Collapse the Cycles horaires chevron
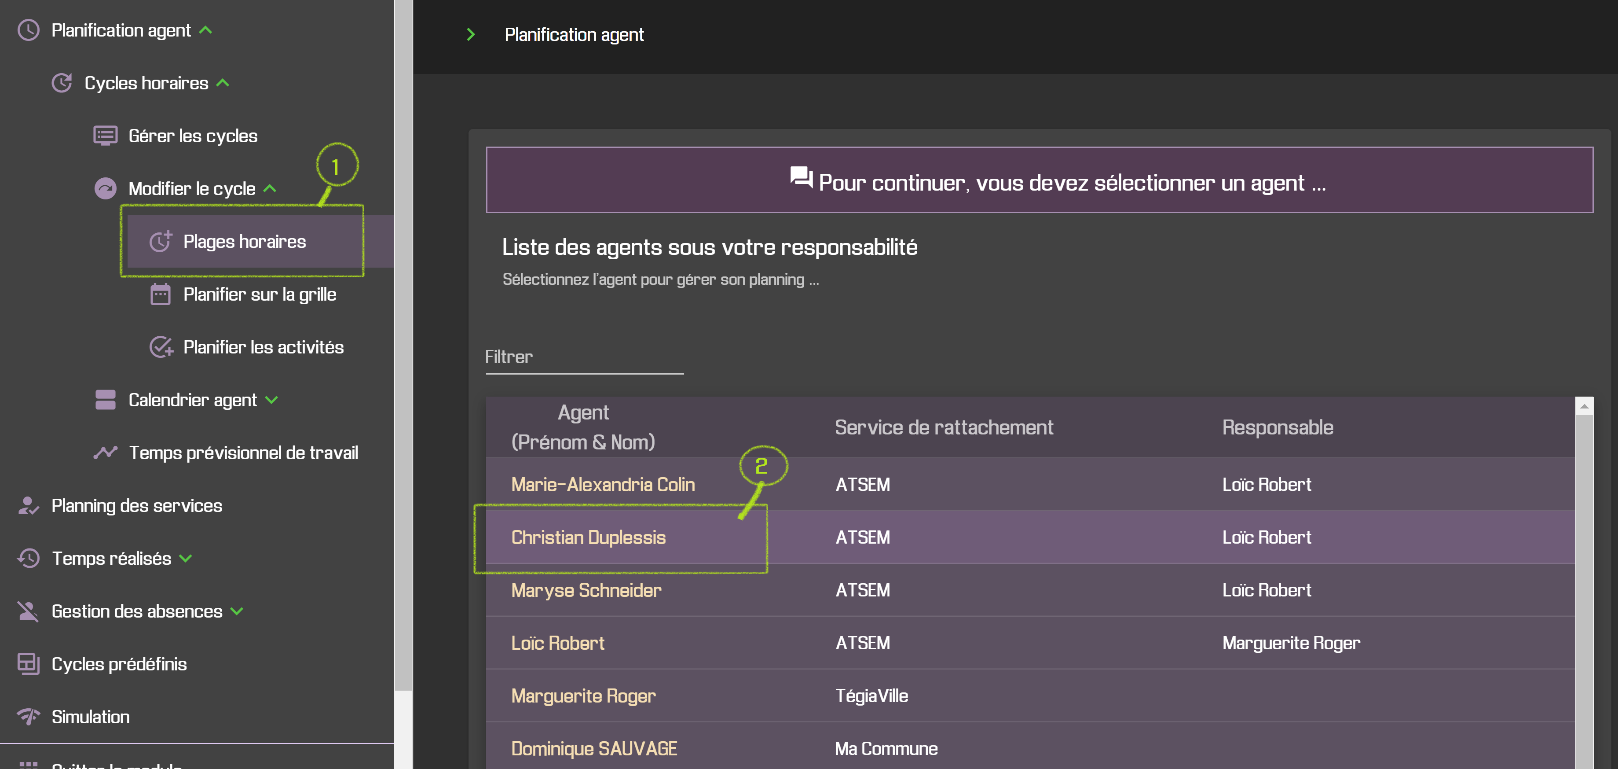Screen dimensions: 1618x769 (x=223, y=83)
